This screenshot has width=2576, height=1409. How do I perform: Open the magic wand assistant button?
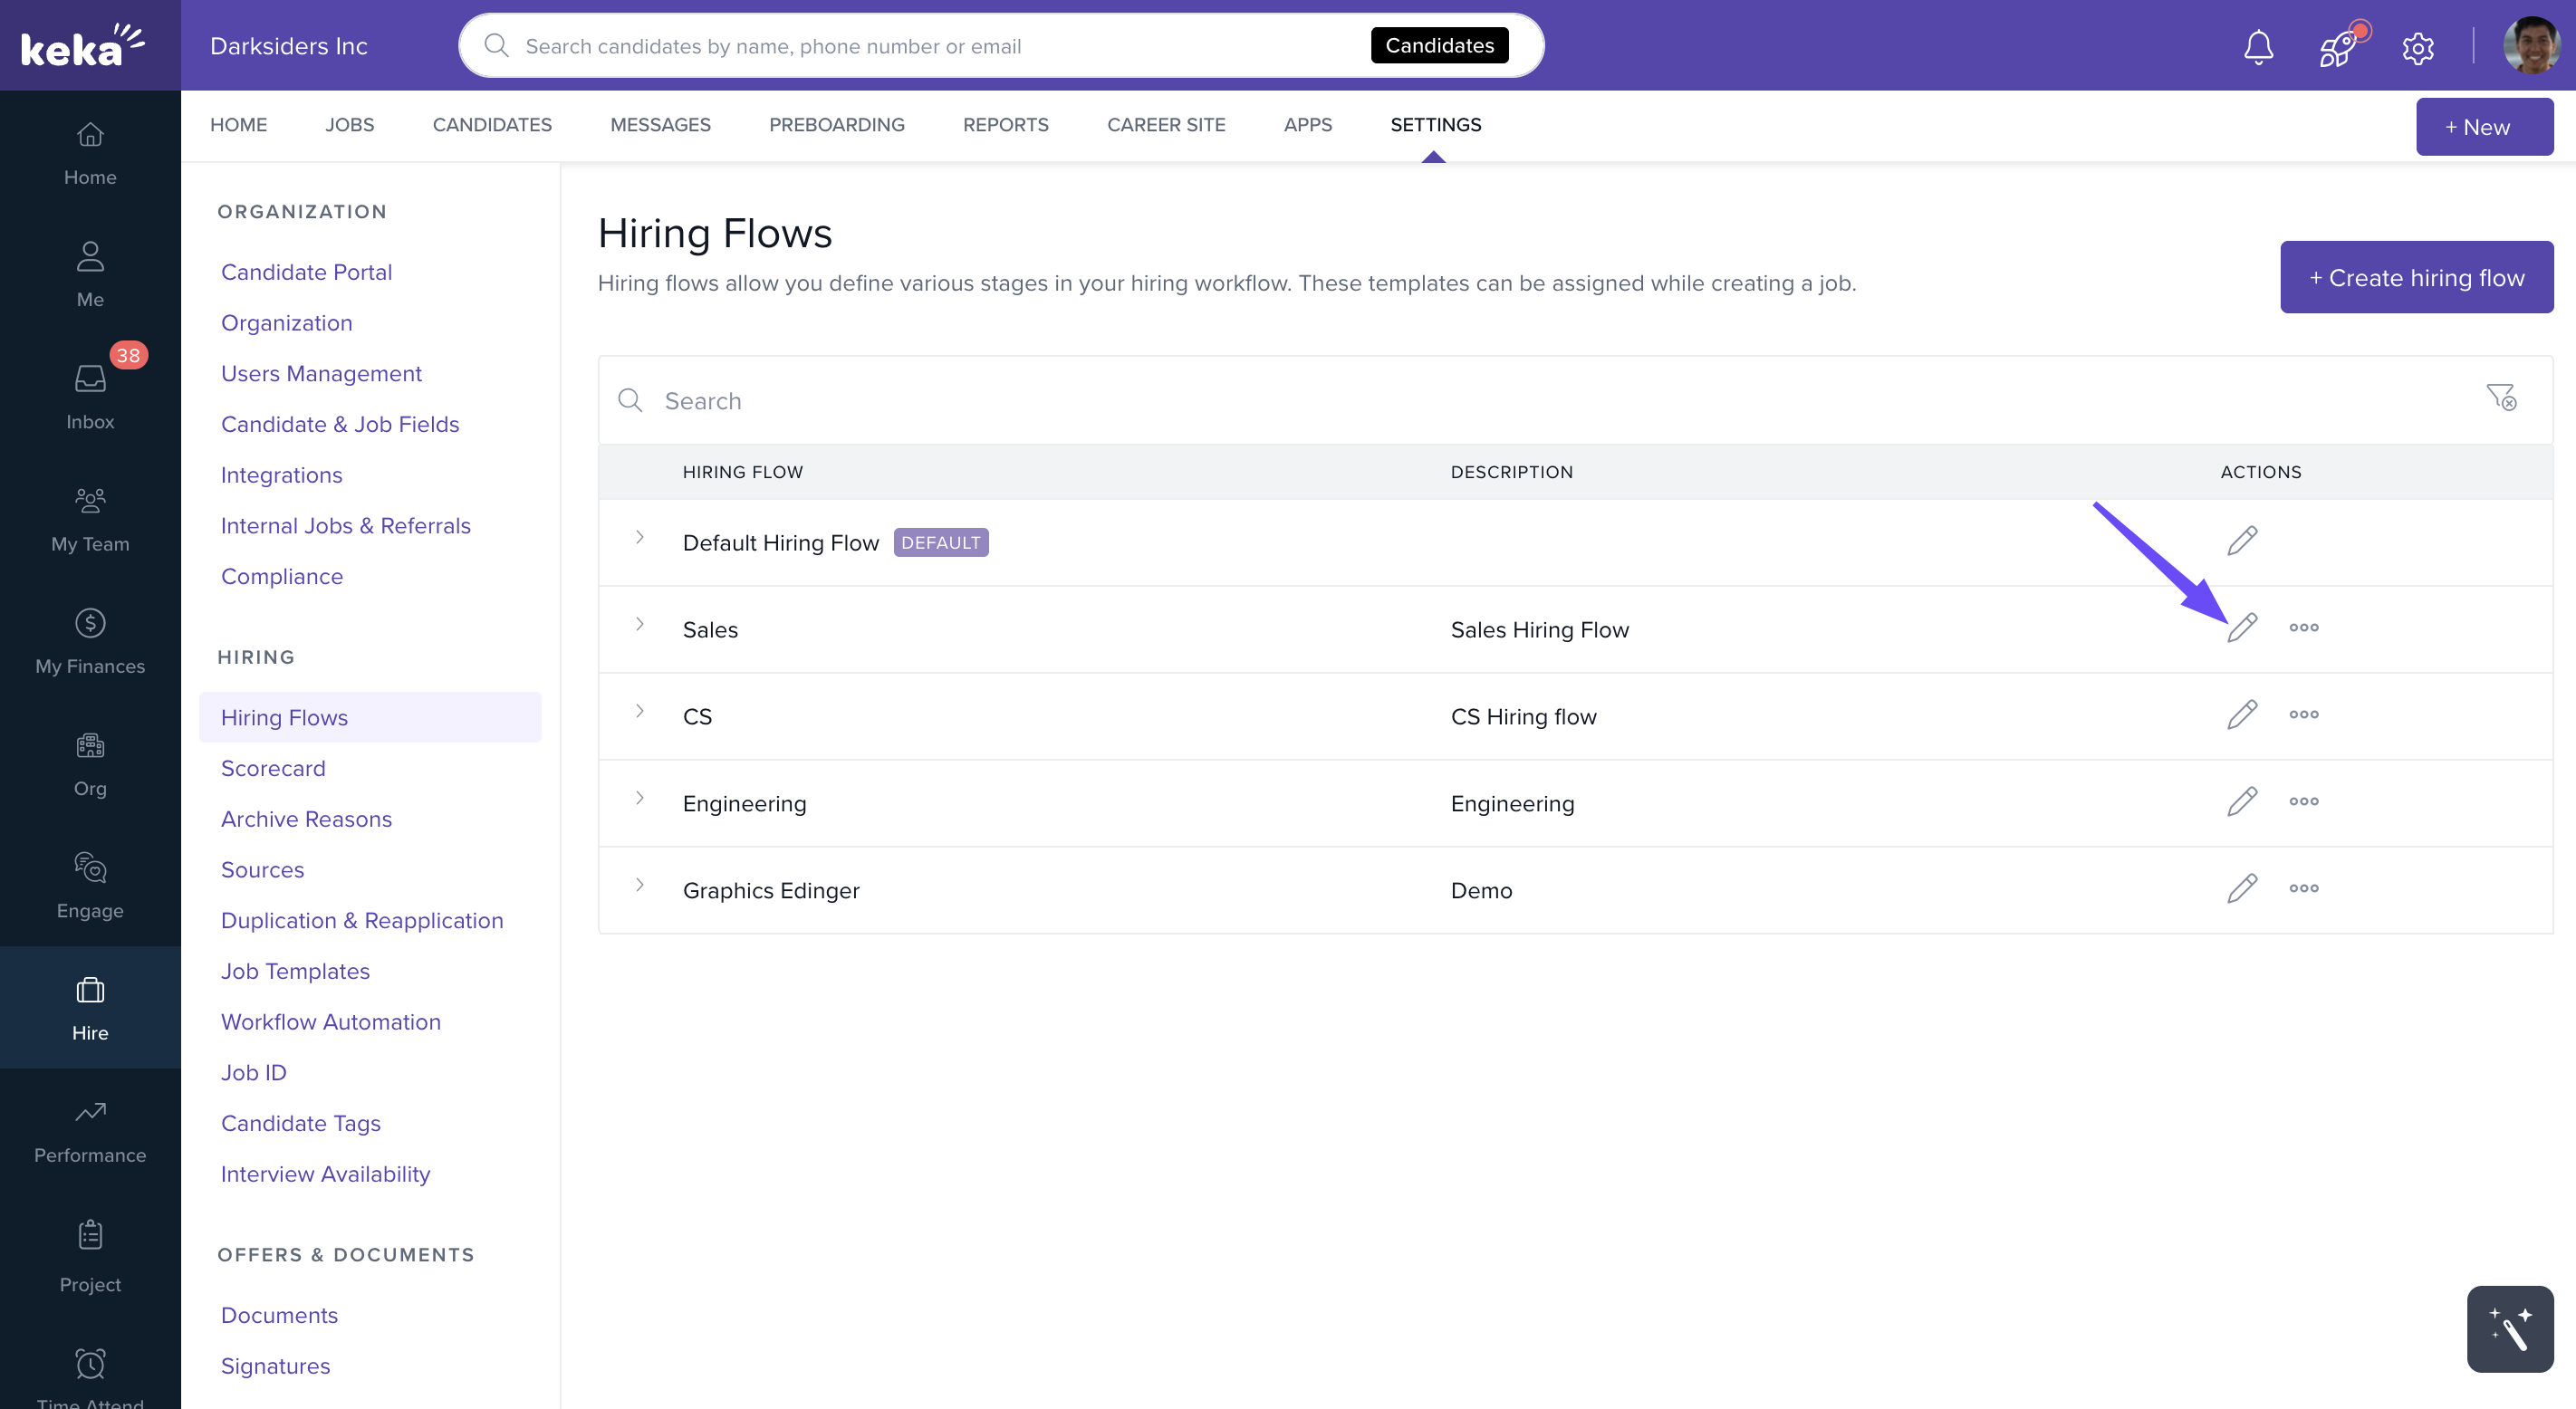[x=2509, y=1328]
